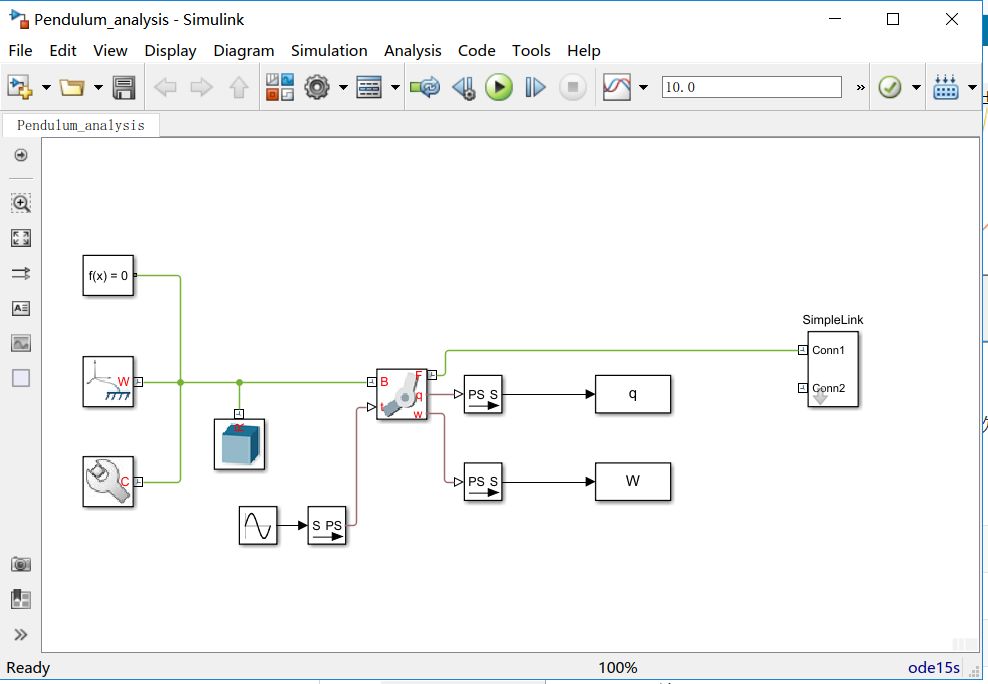The width and height of the screenshot is (988, 684).
Task: Toggle the area rectangle palette tool
Action: 21,378
